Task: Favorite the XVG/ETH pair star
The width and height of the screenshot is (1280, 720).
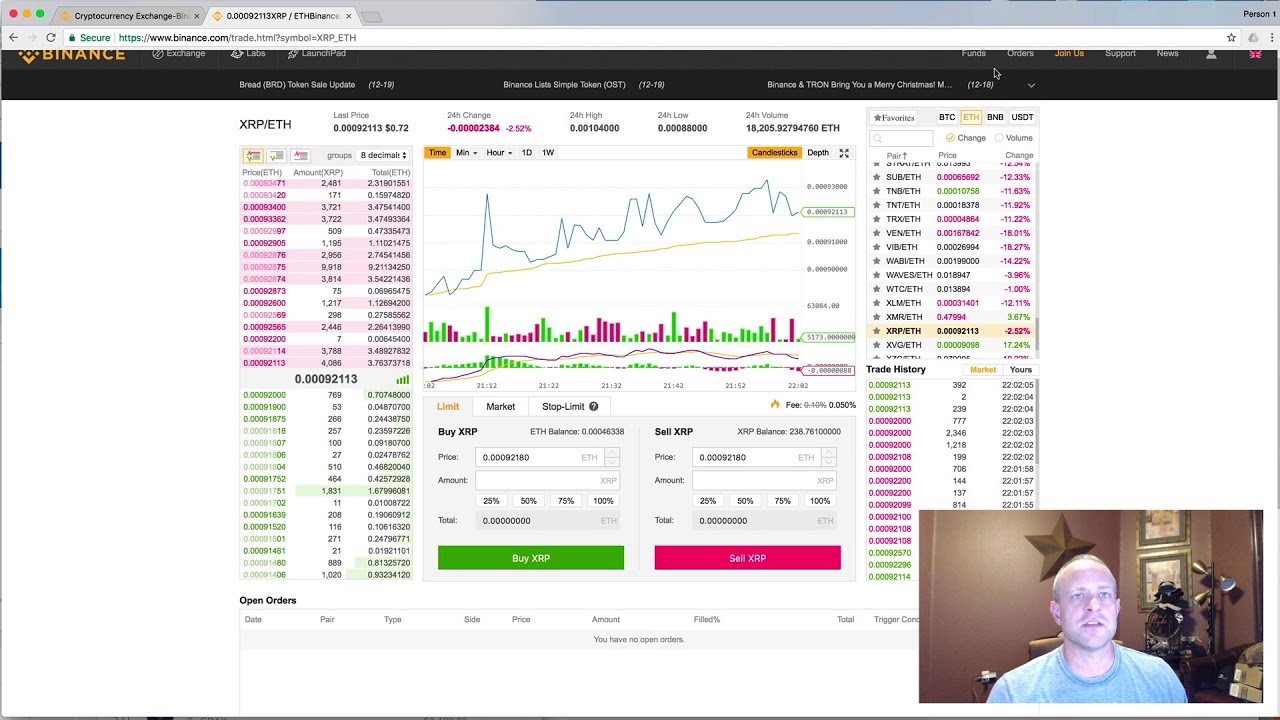Action: click(x=877, y=345)
